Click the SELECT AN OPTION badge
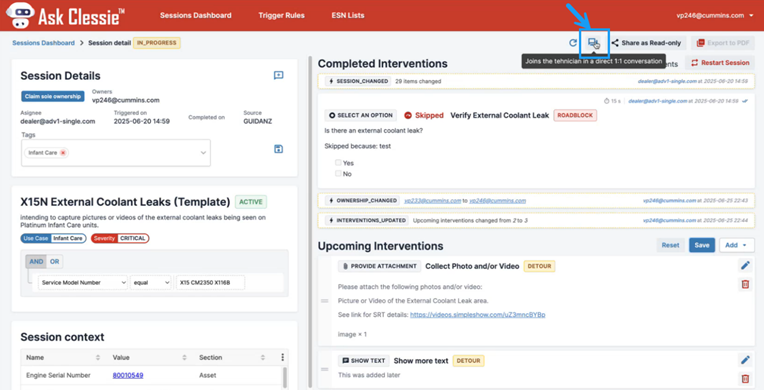Viewport: 764px width, 390px height. pyautogui.click(x=361, y=116)
